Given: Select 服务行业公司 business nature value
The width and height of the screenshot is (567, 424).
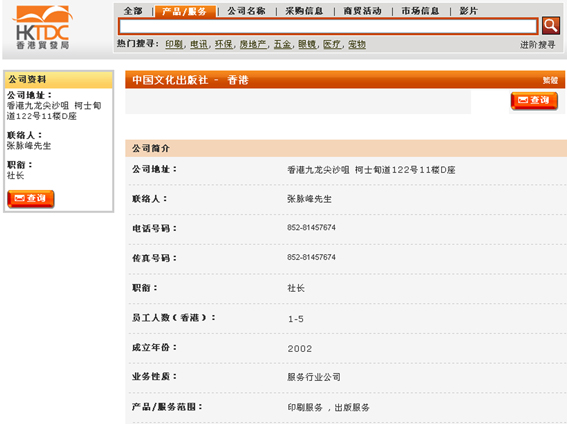Looking at the screenshot, I should (314, 377).
